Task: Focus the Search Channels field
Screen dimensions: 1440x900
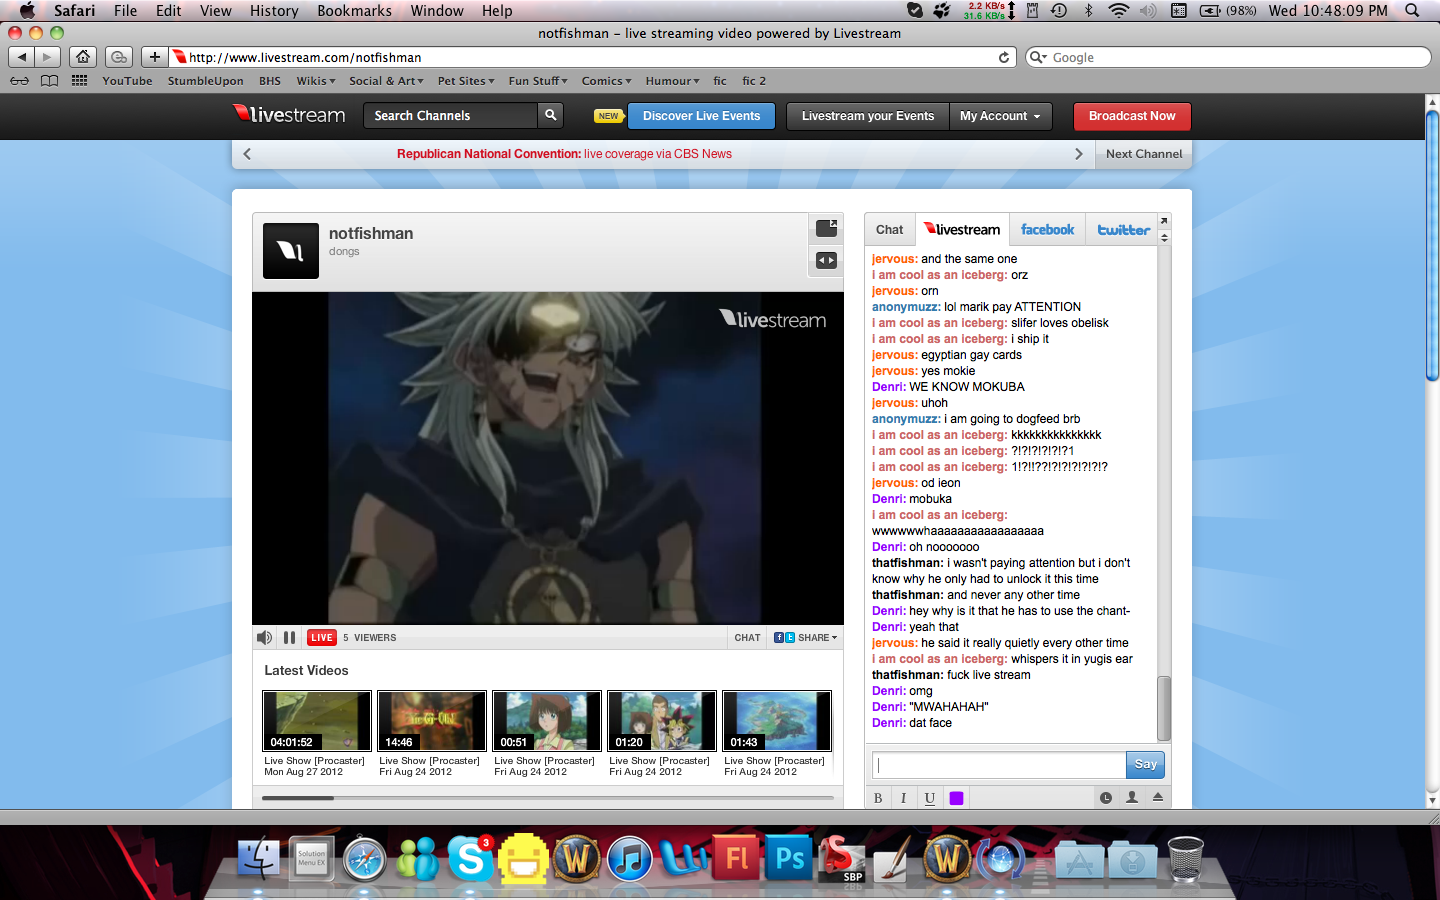Action: pyautogui.click(x=450, y=115)
